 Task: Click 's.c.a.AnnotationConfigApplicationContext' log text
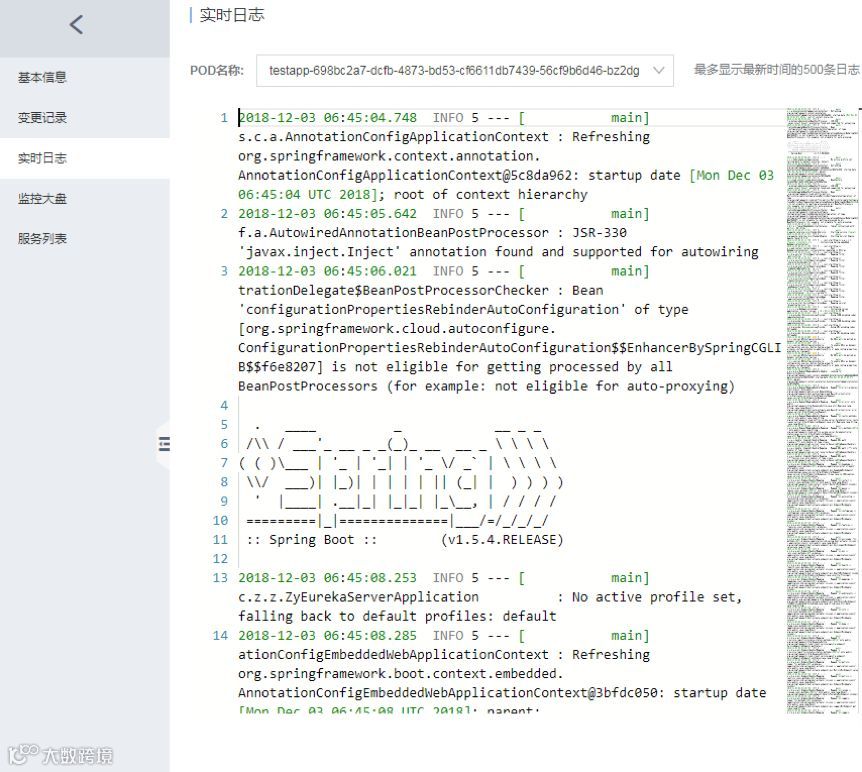(x=393, y=137)
